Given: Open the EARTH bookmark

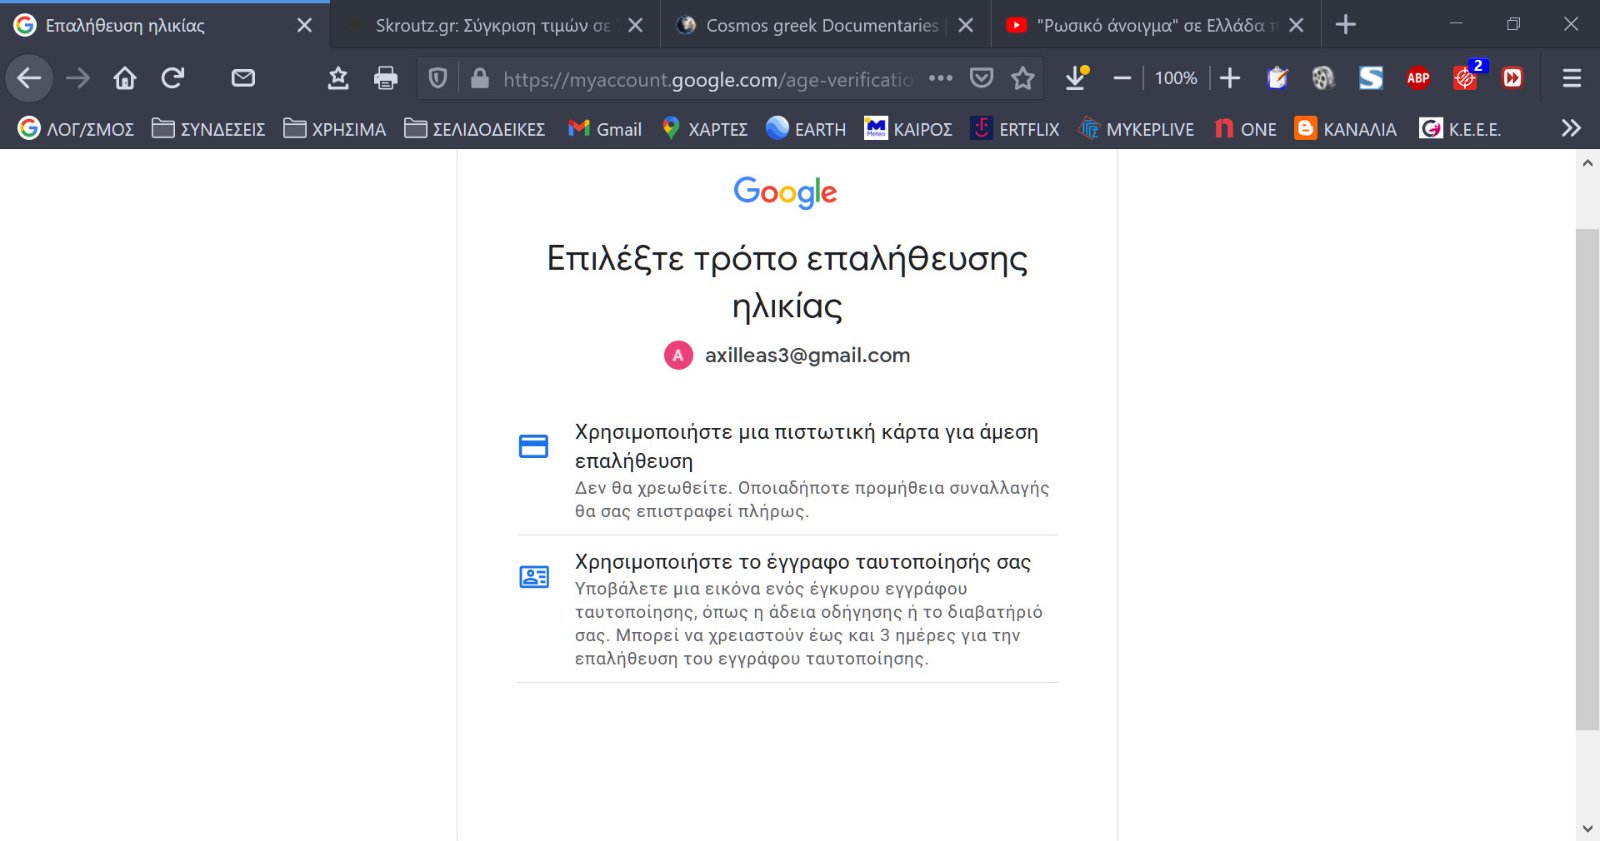Looking at the screenshot, I should (x=806, y=129).
